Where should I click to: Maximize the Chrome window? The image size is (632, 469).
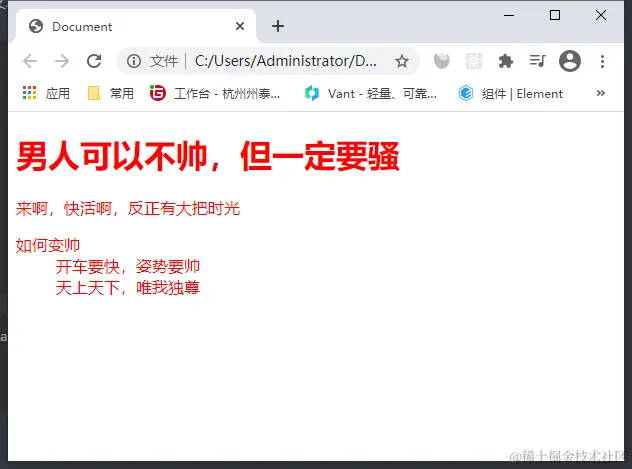click(x=555, y=15)
